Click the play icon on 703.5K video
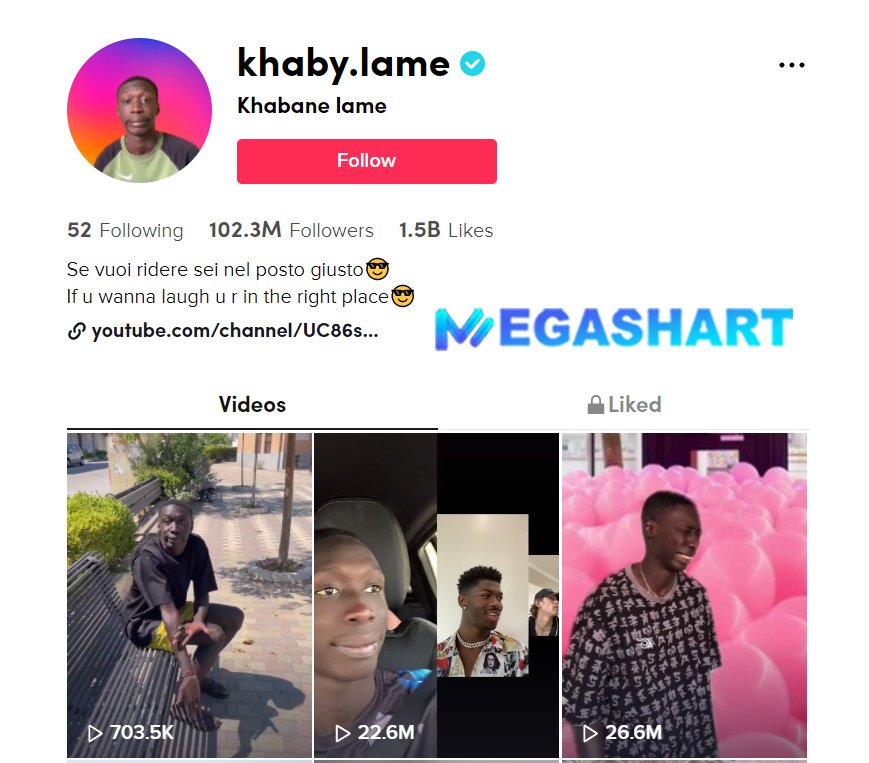Image resolution: width=869 pixels, height=763 pixels. [95, 733]
